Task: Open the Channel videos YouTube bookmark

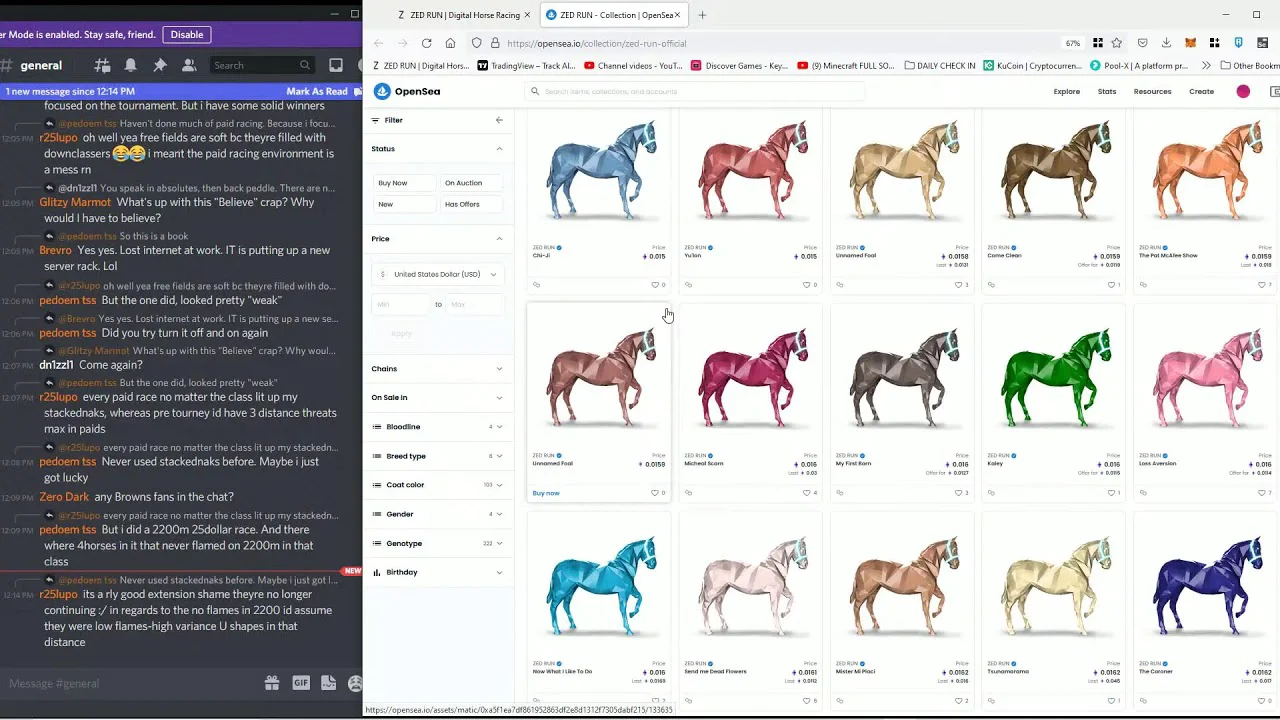Action: click(633, 66)
